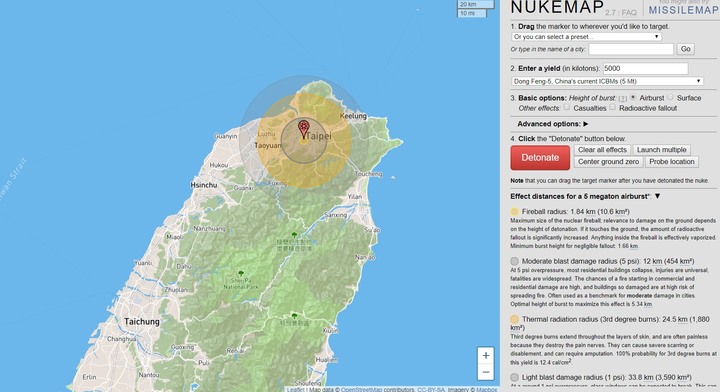Image resolution: width=720 pixels, height=392 pixels.
Task: Click the Yilan label on map
Action: pyautogui.click(x=354, y=196)
